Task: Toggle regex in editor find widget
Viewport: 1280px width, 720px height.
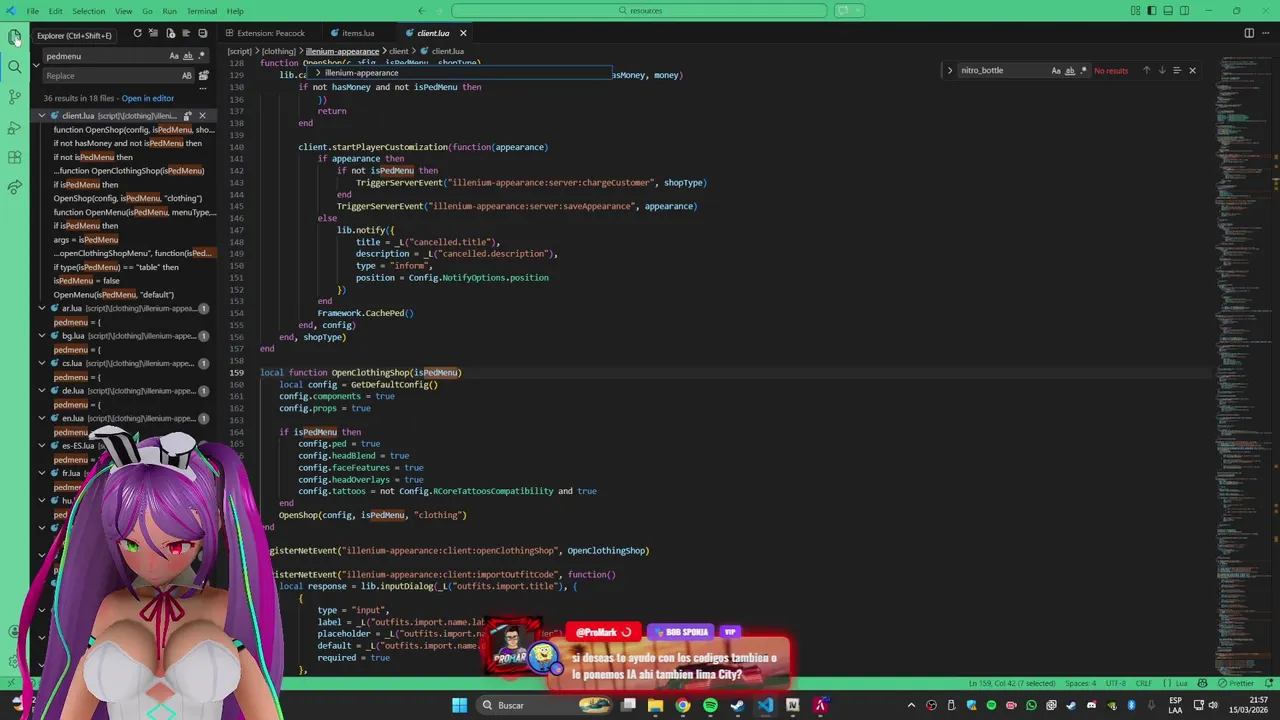Action: click(x=1084, y=71)
